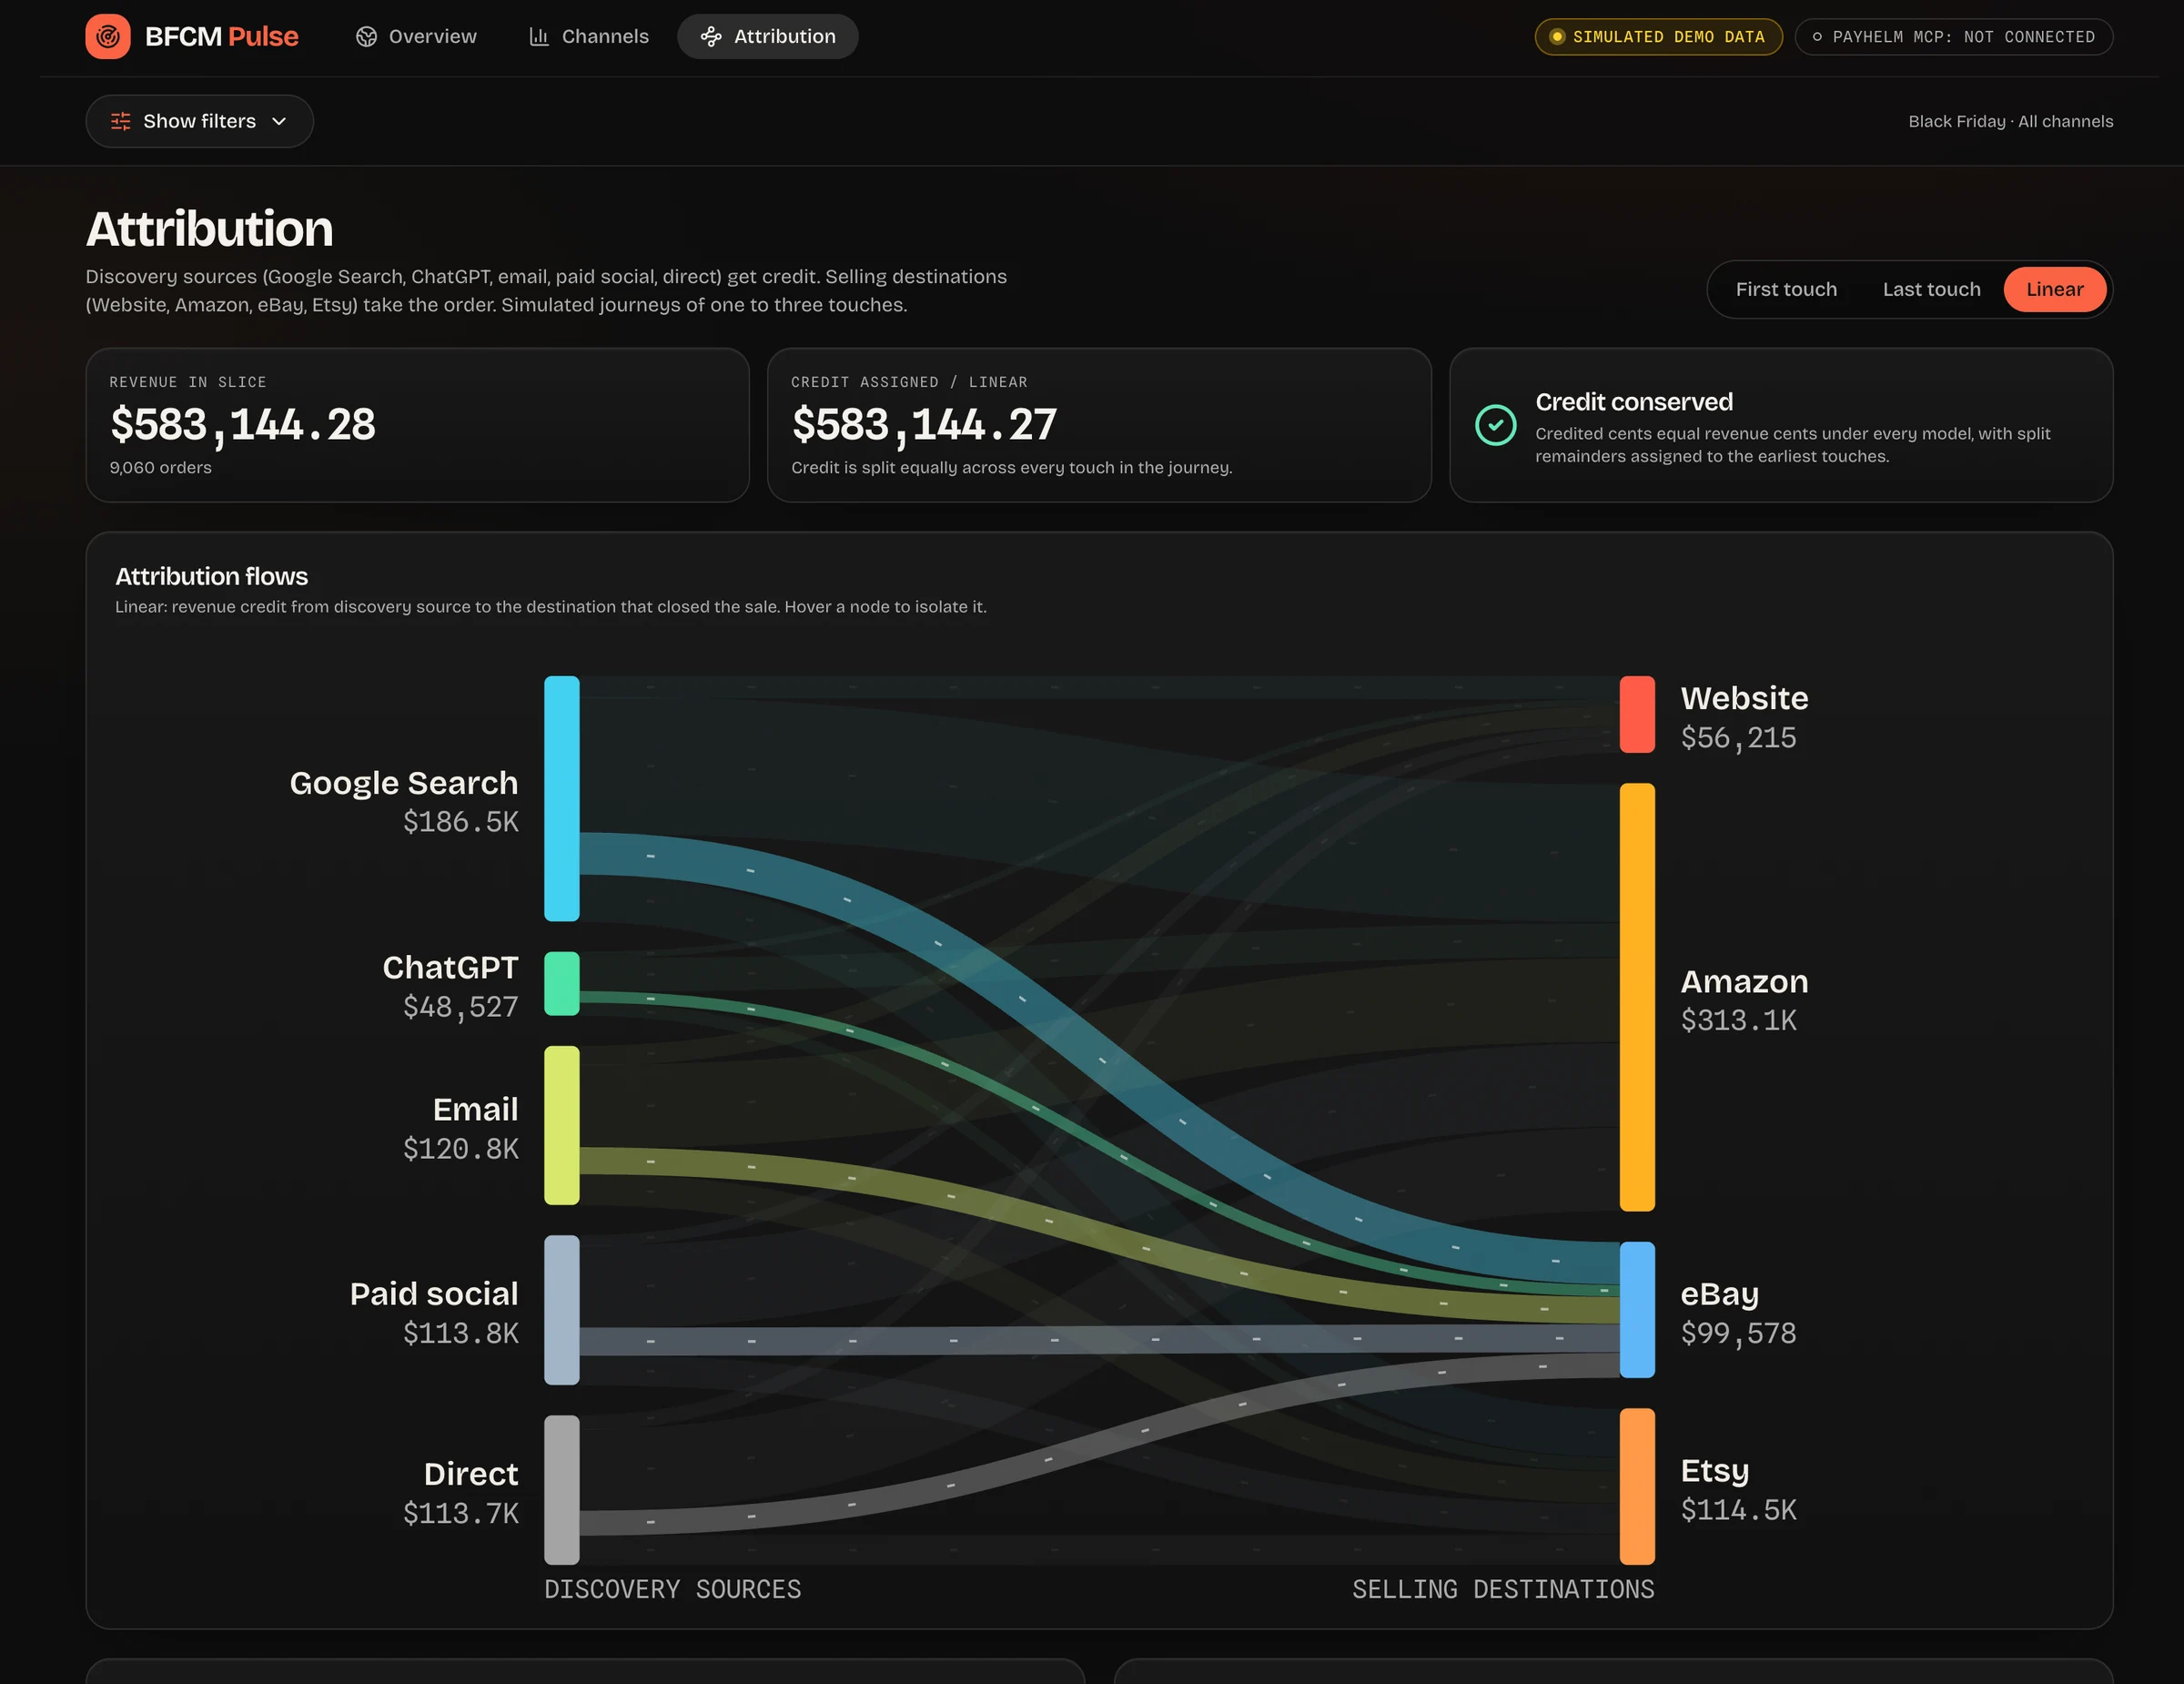Image resolution: width=2184 pixels, height=1684 pixels.
Task: Click the Amazon $313.1K label
Action: 1744,1000
